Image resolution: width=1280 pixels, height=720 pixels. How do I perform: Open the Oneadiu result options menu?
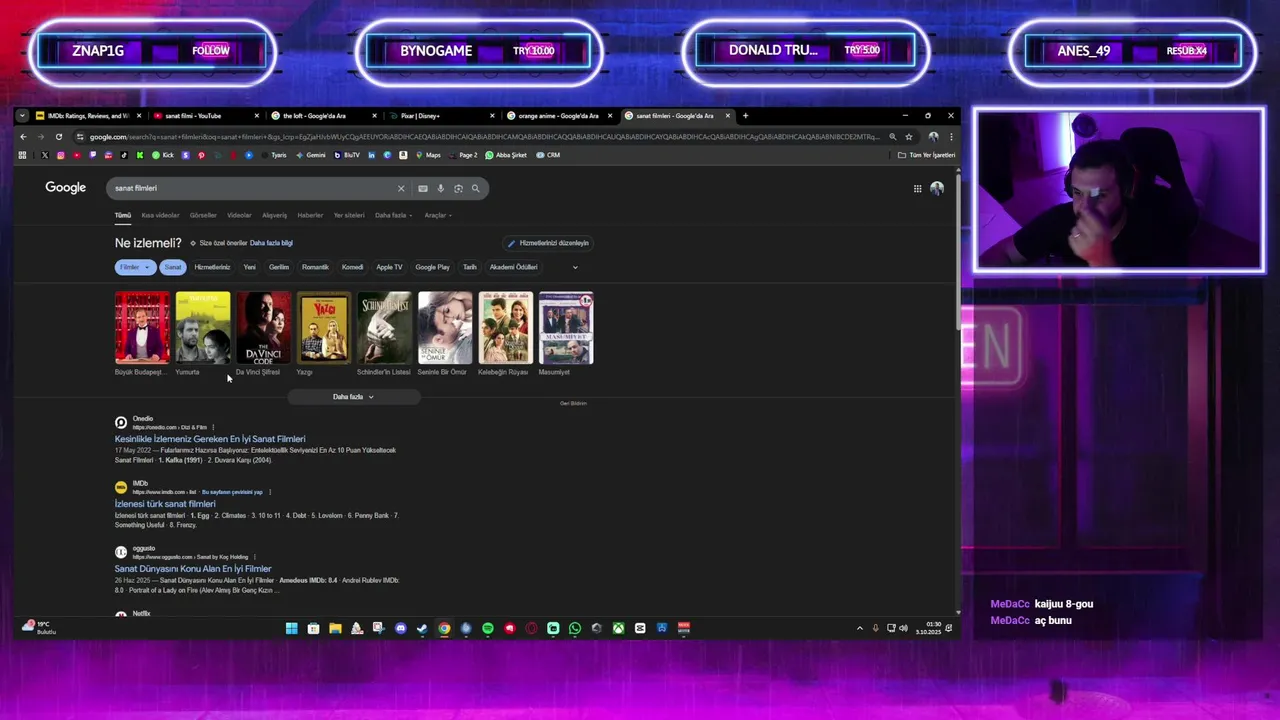point(213,427)
